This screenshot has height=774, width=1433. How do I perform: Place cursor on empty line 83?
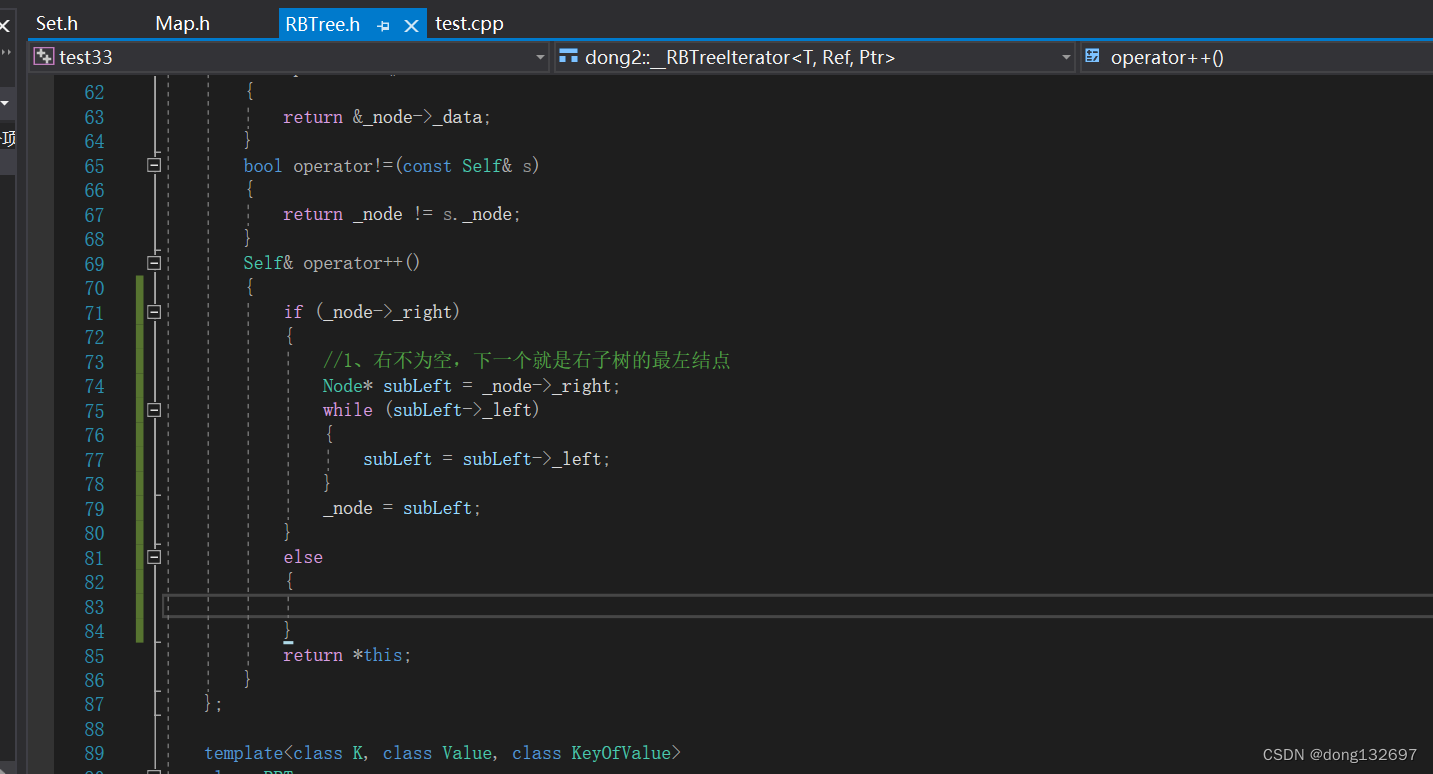[797, 606]
